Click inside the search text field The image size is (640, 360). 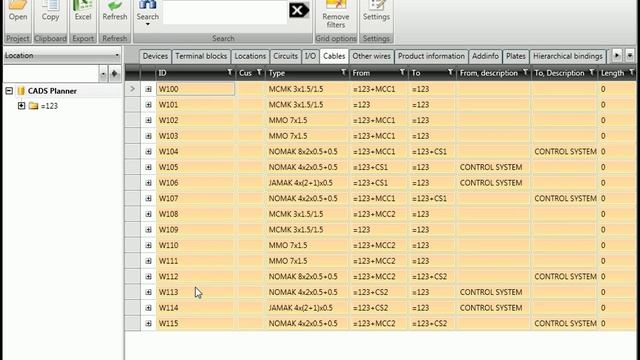(x=225, y=12)
